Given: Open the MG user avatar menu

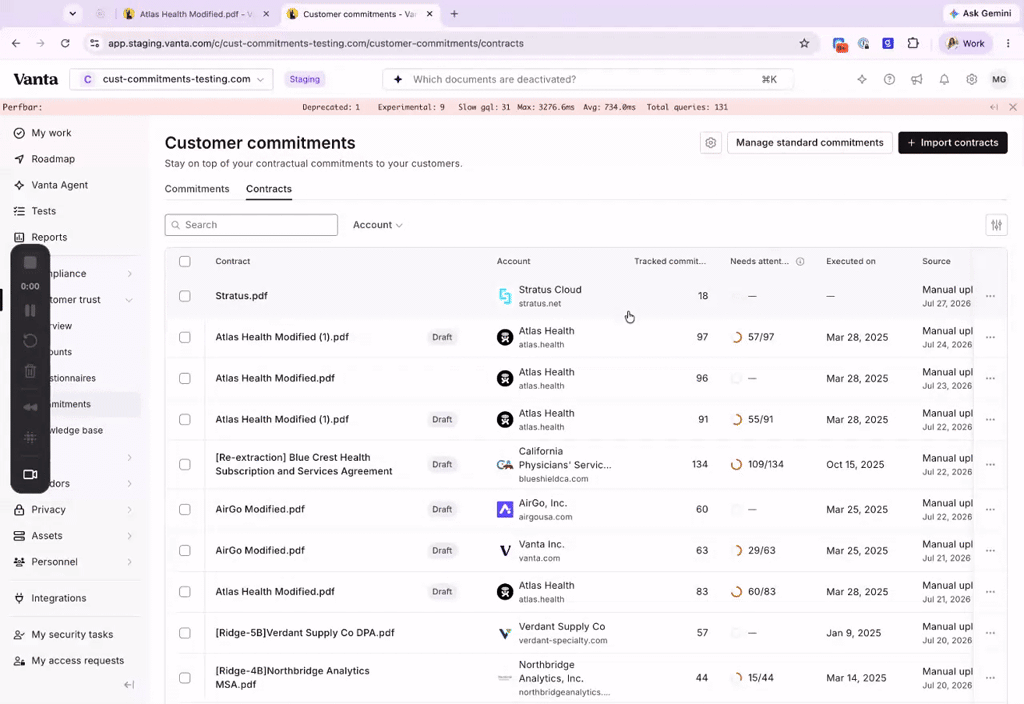Looking at the screenshot, I should point(999,79).
